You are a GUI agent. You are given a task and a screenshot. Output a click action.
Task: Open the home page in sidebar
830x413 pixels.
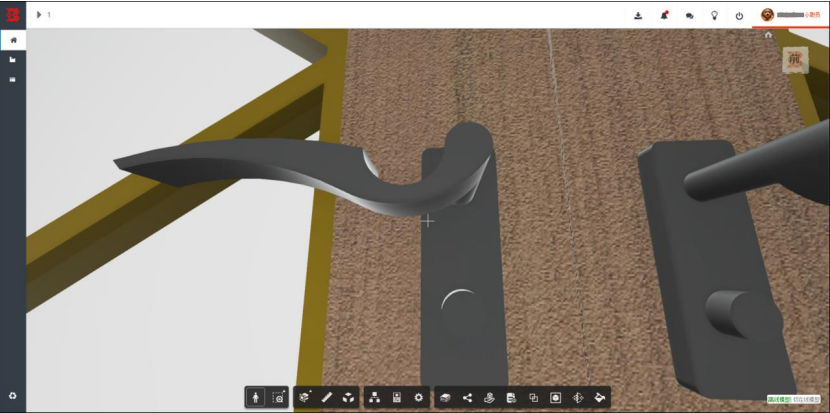tap(13, 40)
